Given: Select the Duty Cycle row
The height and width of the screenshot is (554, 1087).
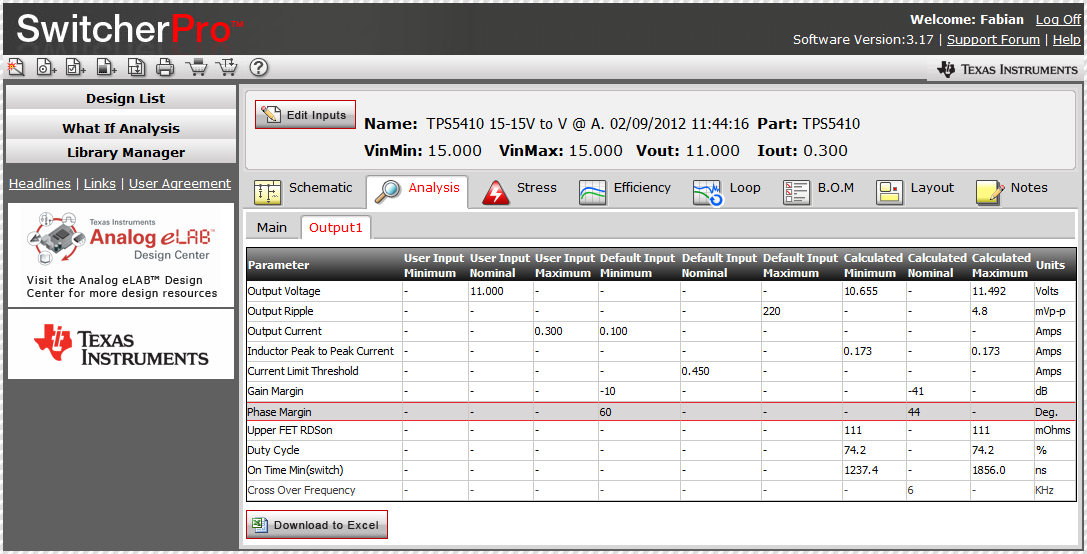Looking at the screenshot, I should point(661,450).
